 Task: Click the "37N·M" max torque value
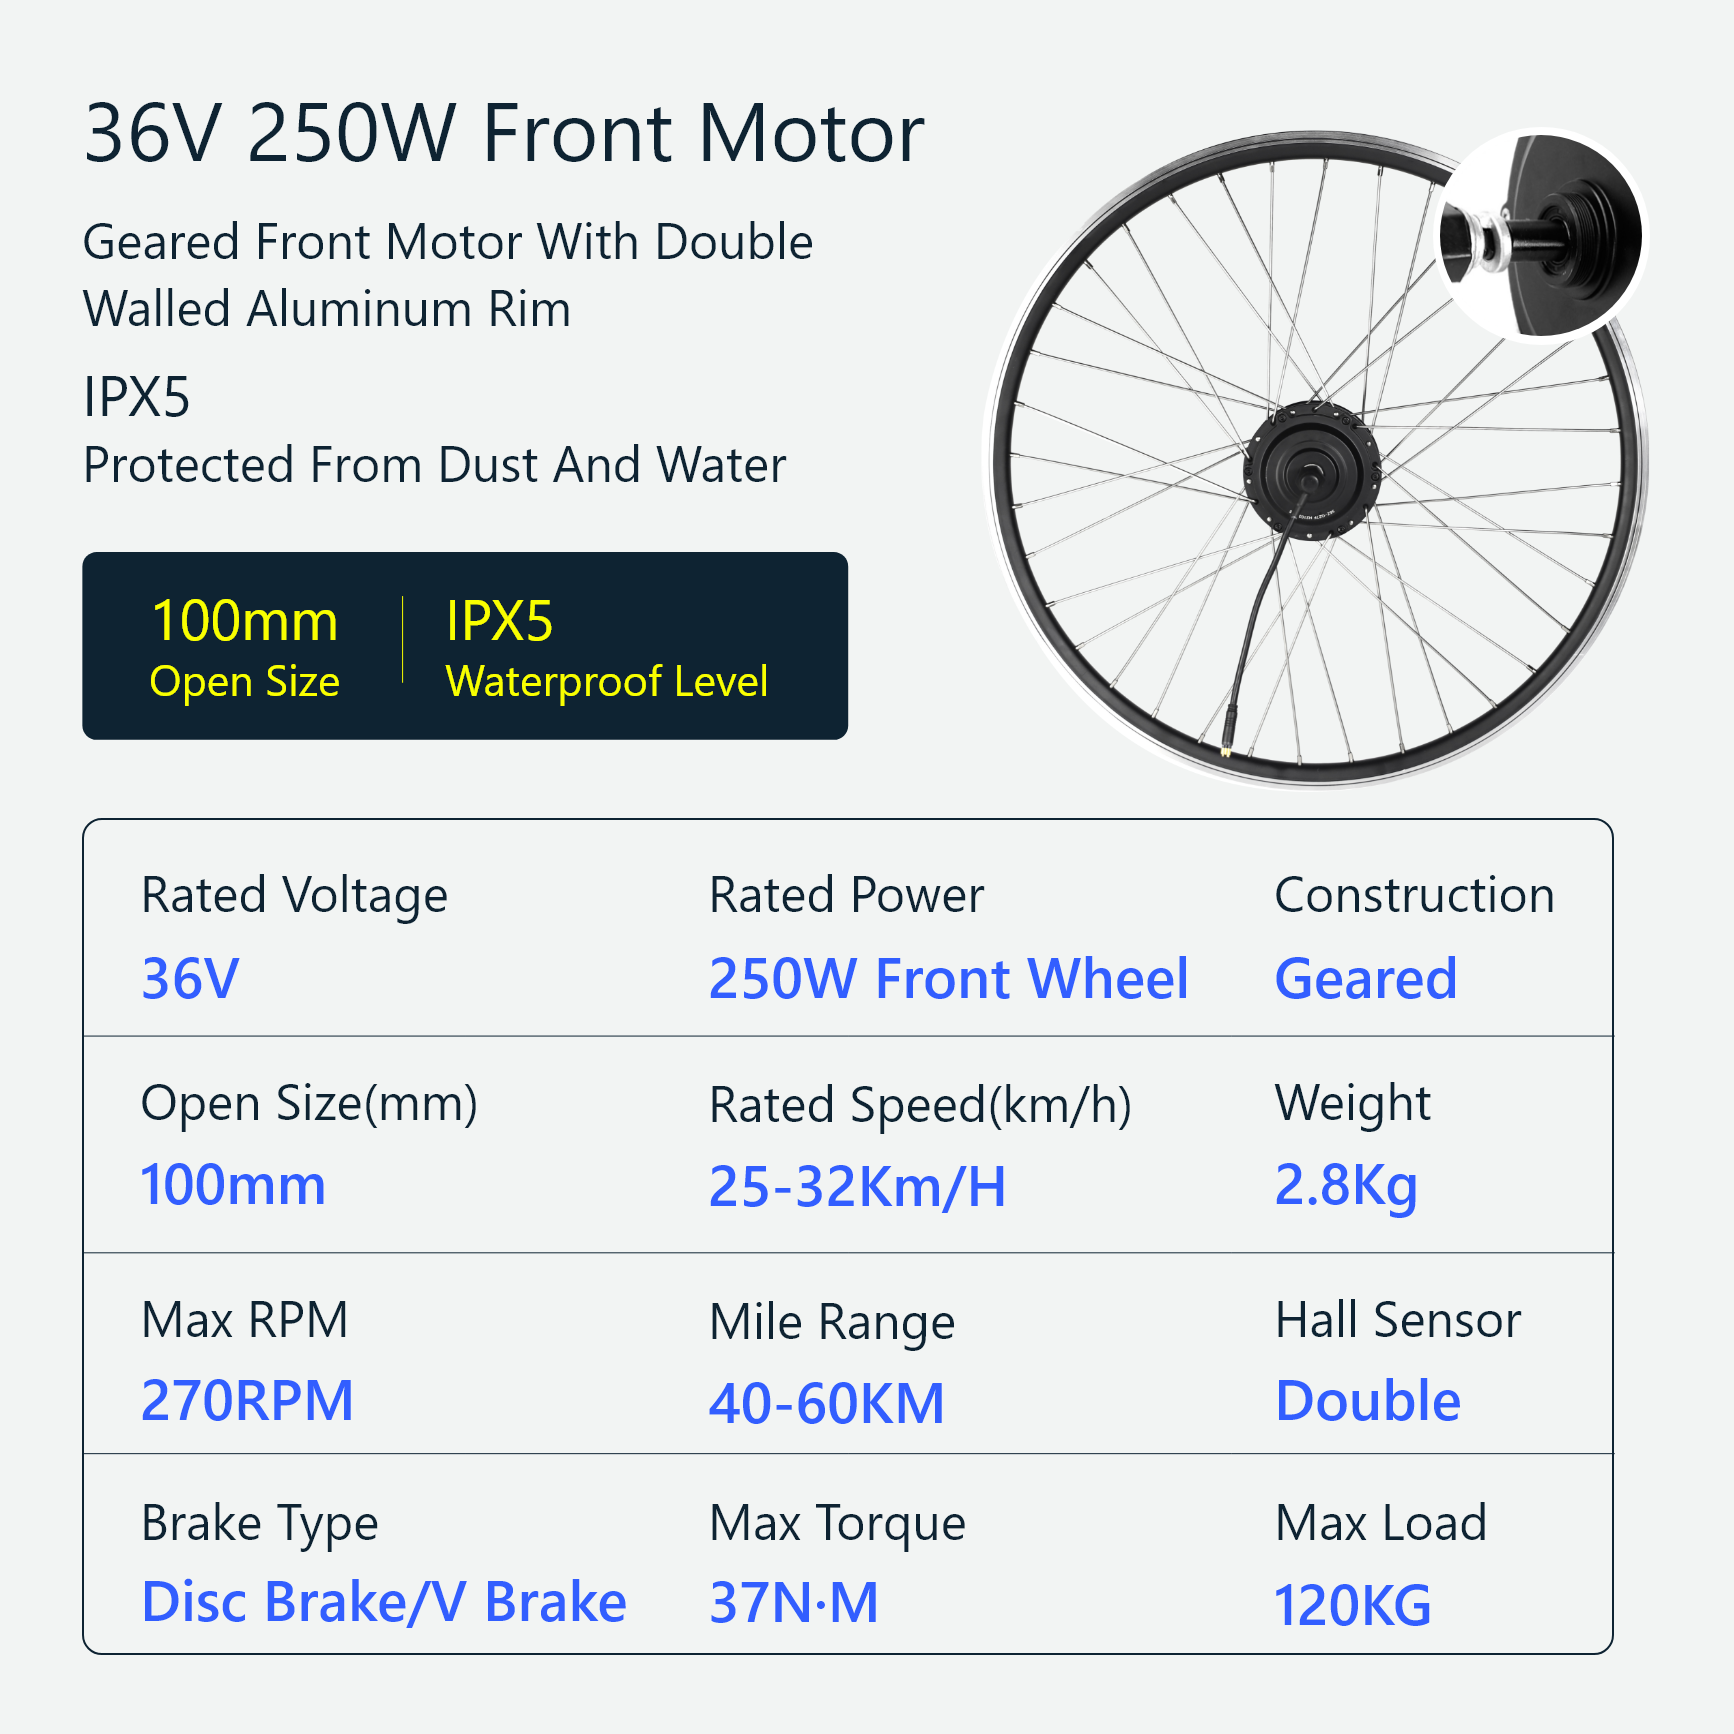(x=794, y=1602)
